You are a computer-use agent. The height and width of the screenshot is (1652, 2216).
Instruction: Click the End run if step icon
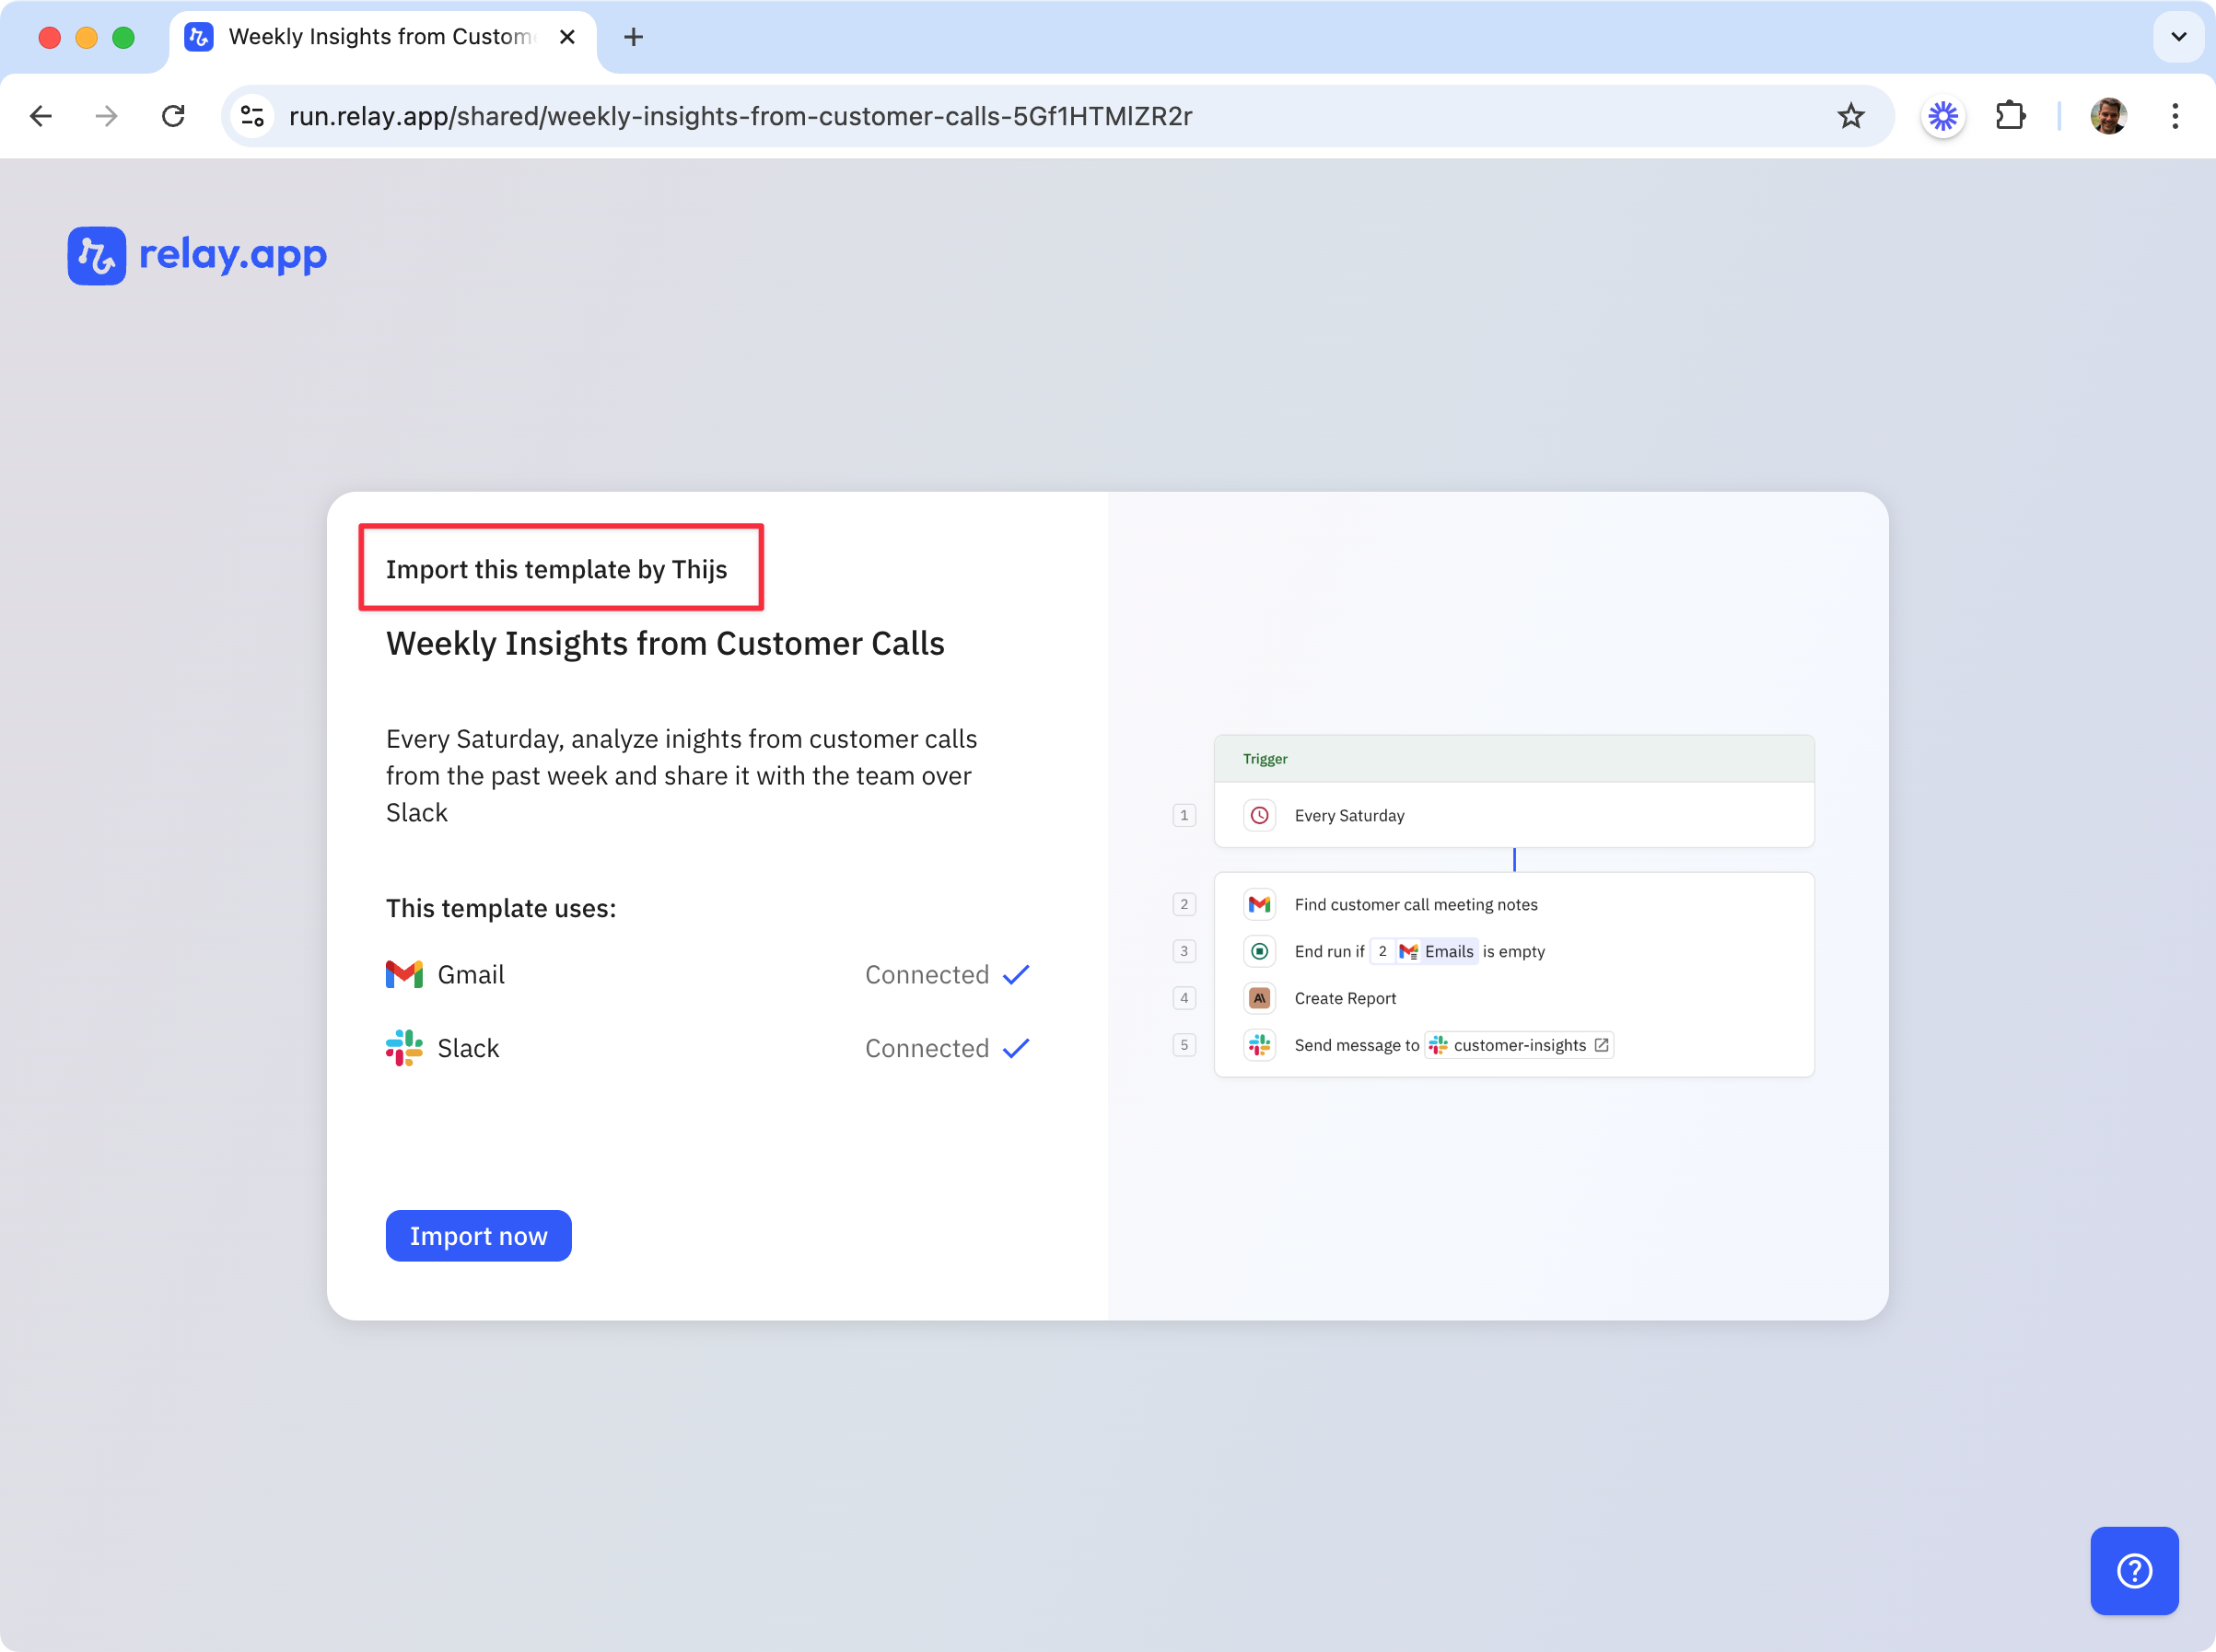point(1259,951)
